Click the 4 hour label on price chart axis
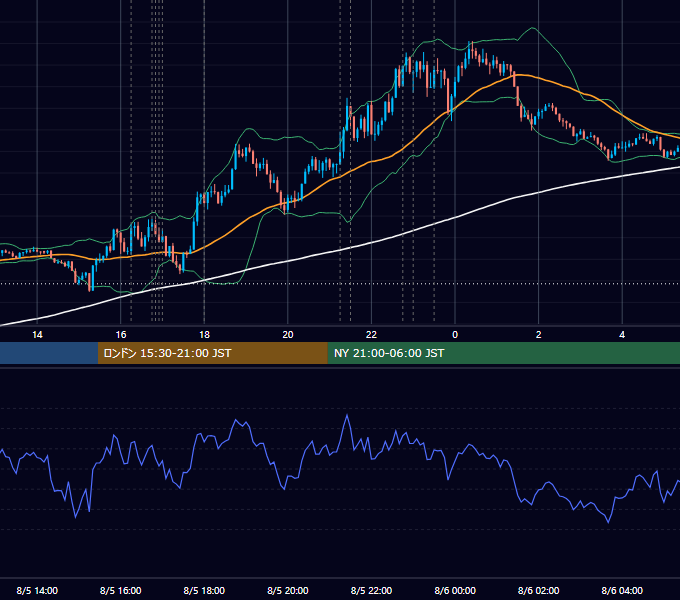The height and width of the screenshot is (600, 680). (x=622, y=335)
